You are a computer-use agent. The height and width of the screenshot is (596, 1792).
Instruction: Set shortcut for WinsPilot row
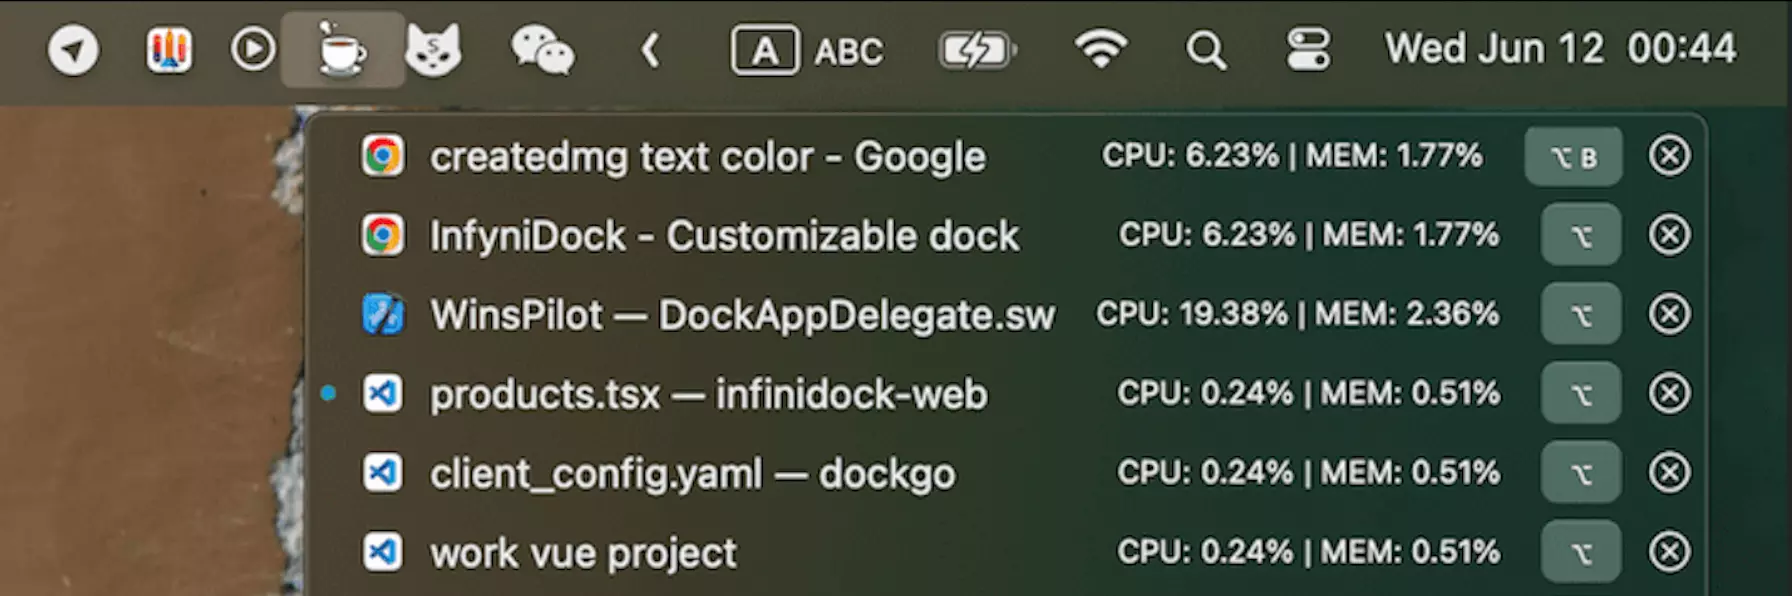pos(1581,314)
